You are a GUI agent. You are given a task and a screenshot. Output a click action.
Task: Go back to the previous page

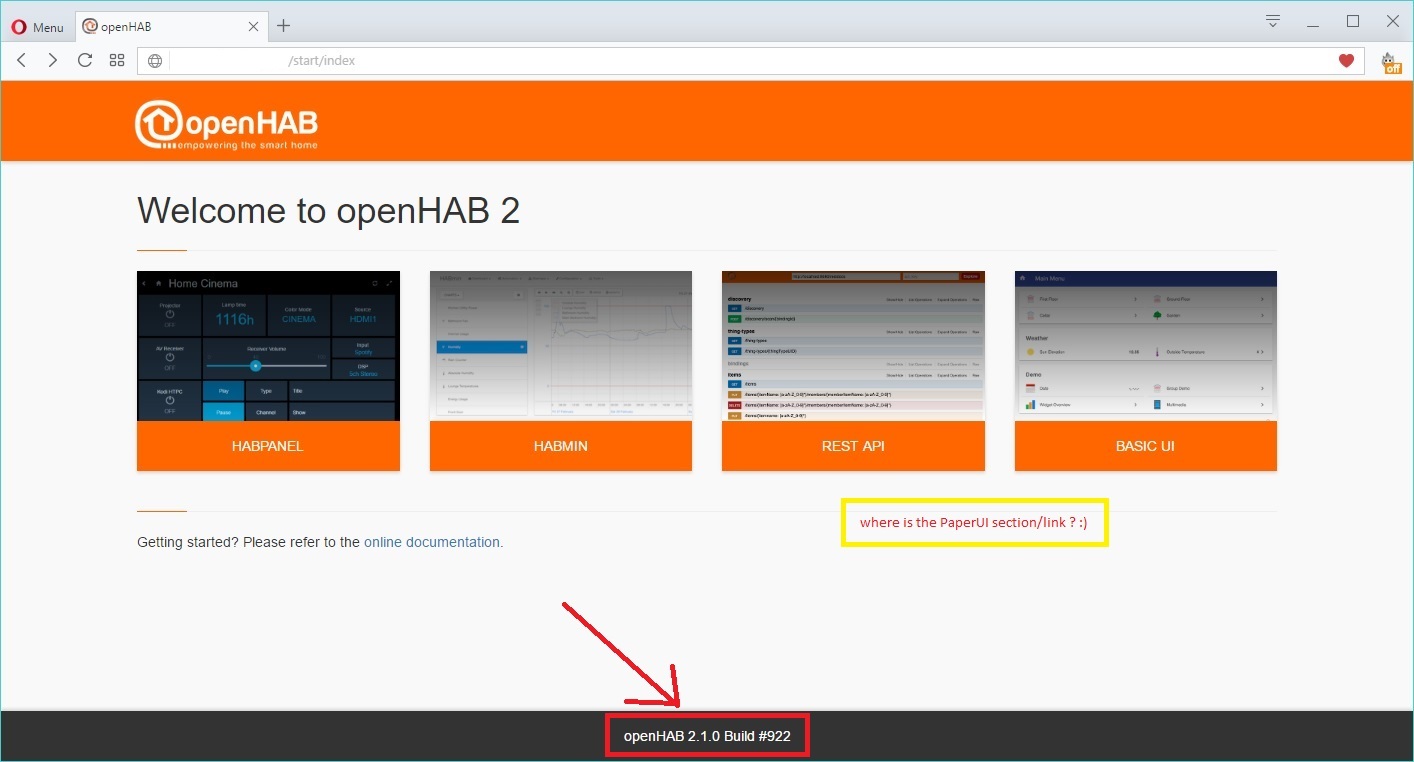[x=22, y=61]
